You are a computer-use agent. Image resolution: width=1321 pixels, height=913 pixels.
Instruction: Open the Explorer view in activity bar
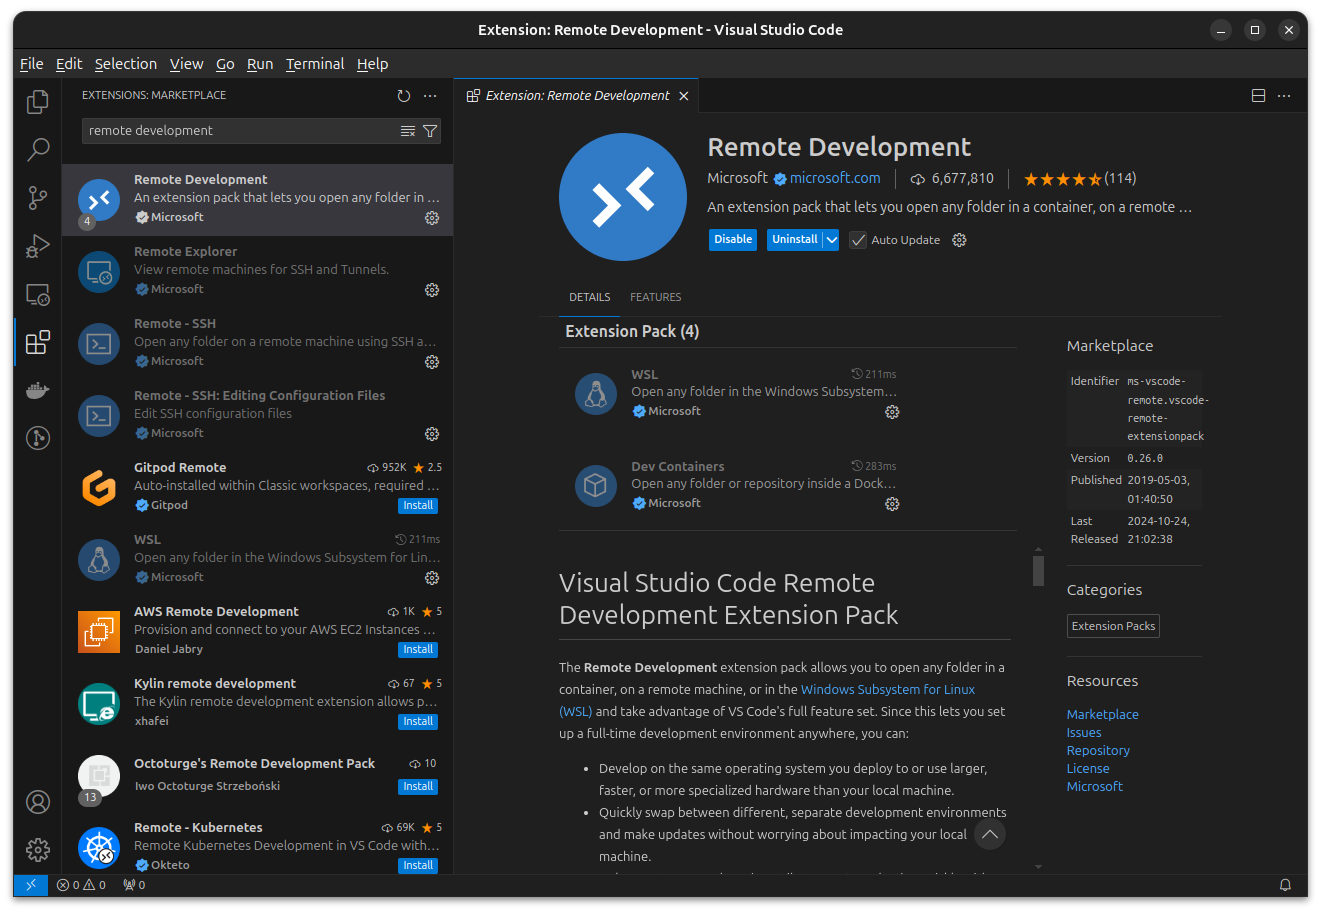coord(38,102)
